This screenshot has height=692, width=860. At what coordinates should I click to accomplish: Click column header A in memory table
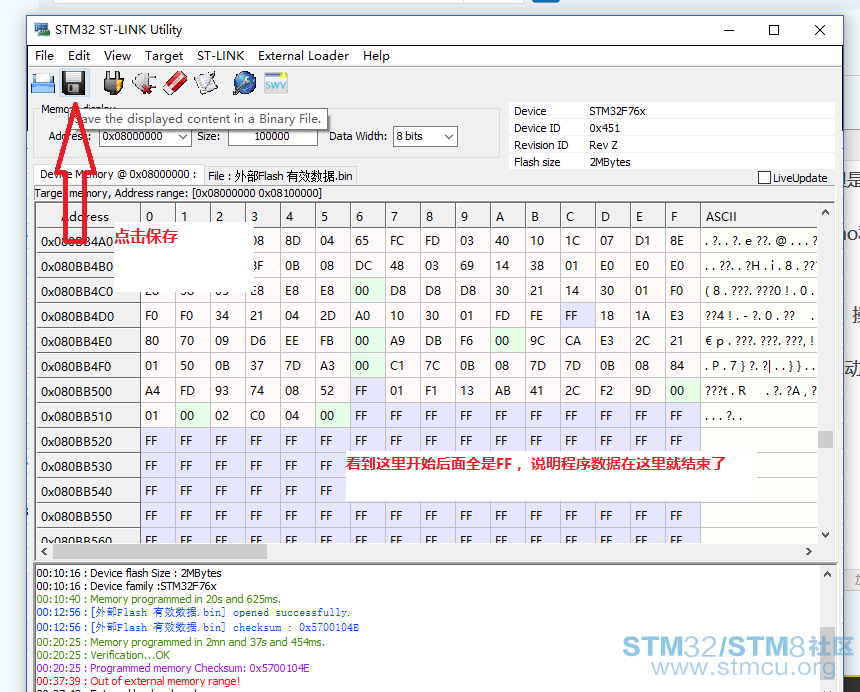tap(508, 217)
